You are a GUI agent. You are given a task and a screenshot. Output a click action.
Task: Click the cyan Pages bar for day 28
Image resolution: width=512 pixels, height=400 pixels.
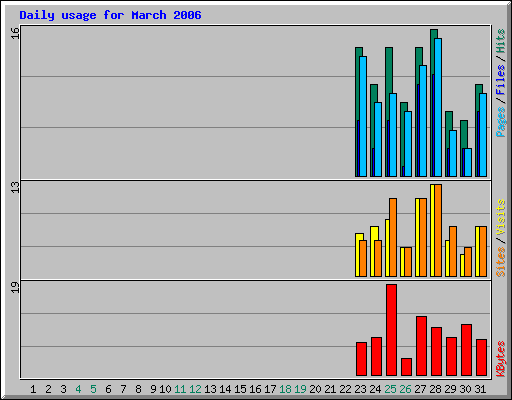pos(438,107)
